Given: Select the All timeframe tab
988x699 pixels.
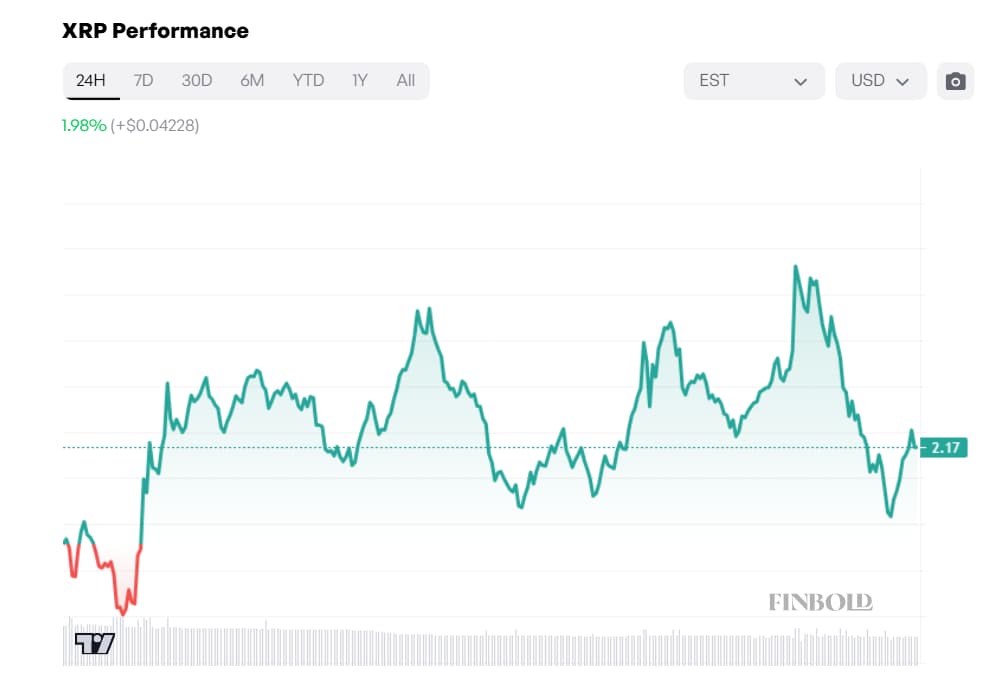Looking at the screenshot, I should click(x=405, y=81).
